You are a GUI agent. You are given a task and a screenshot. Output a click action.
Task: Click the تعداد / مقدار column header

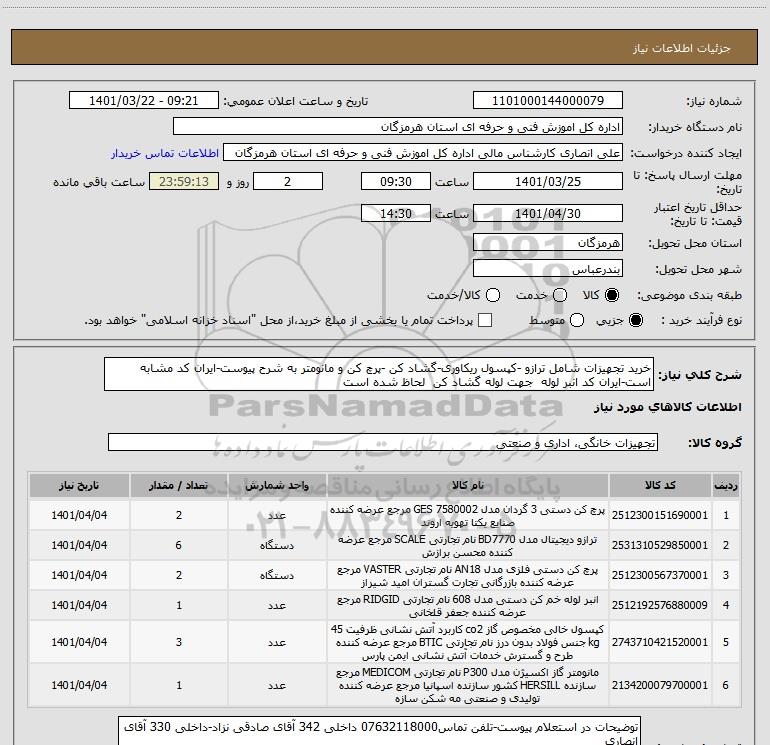point(179,485)
